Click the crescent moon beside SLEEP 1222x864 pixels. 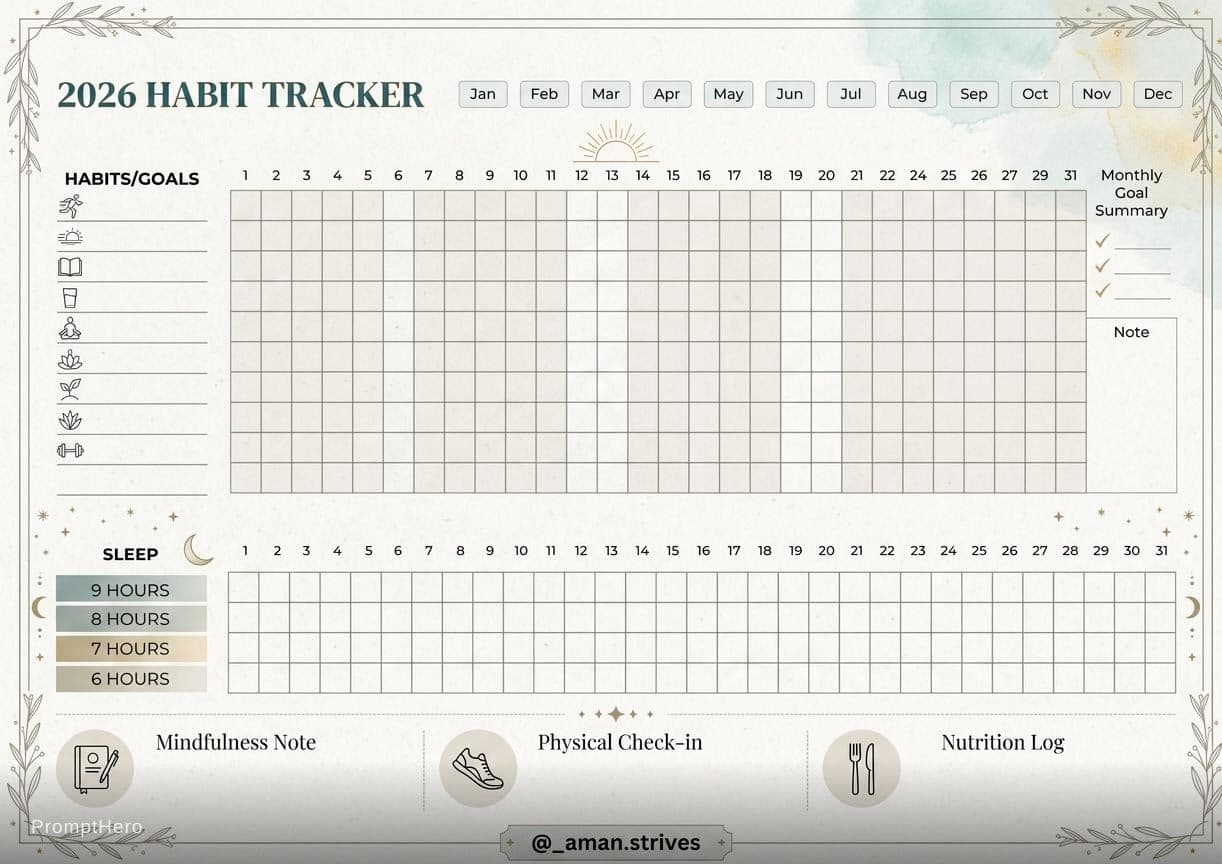[x=198, y=549]
